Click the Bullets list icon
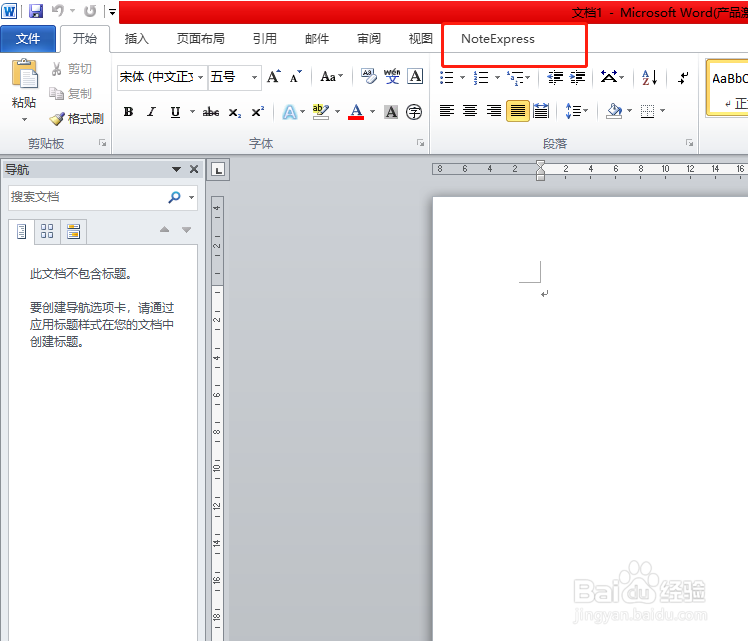 [447, 77]
